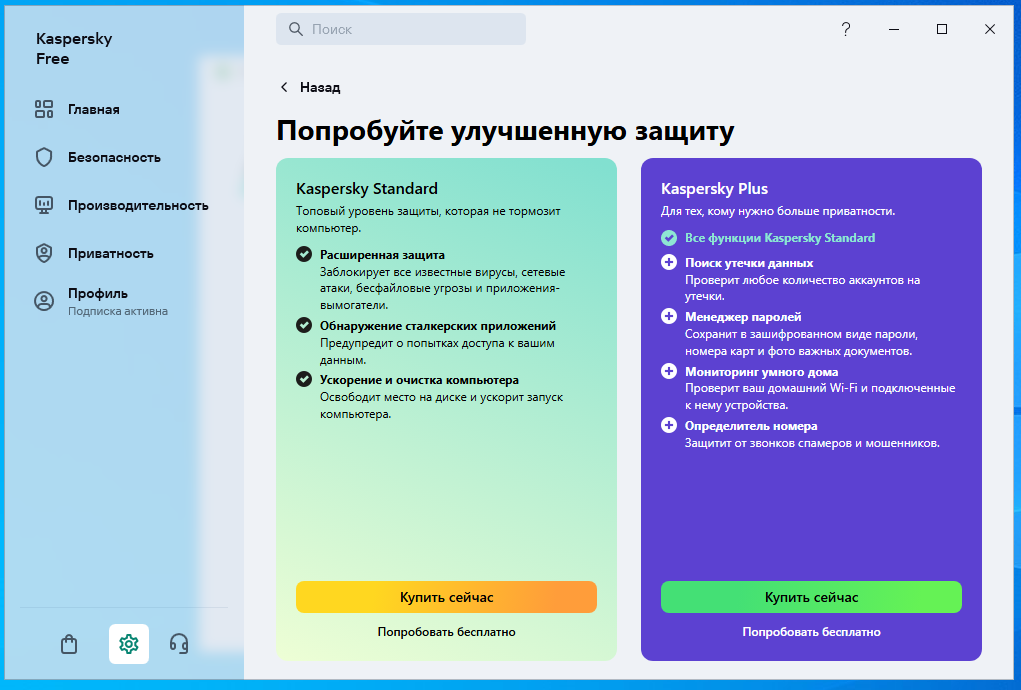This screenshot has height=690, width=1021.
Task: Click Ускорение и очистка компьютера title
Action: tap(419, 380)
